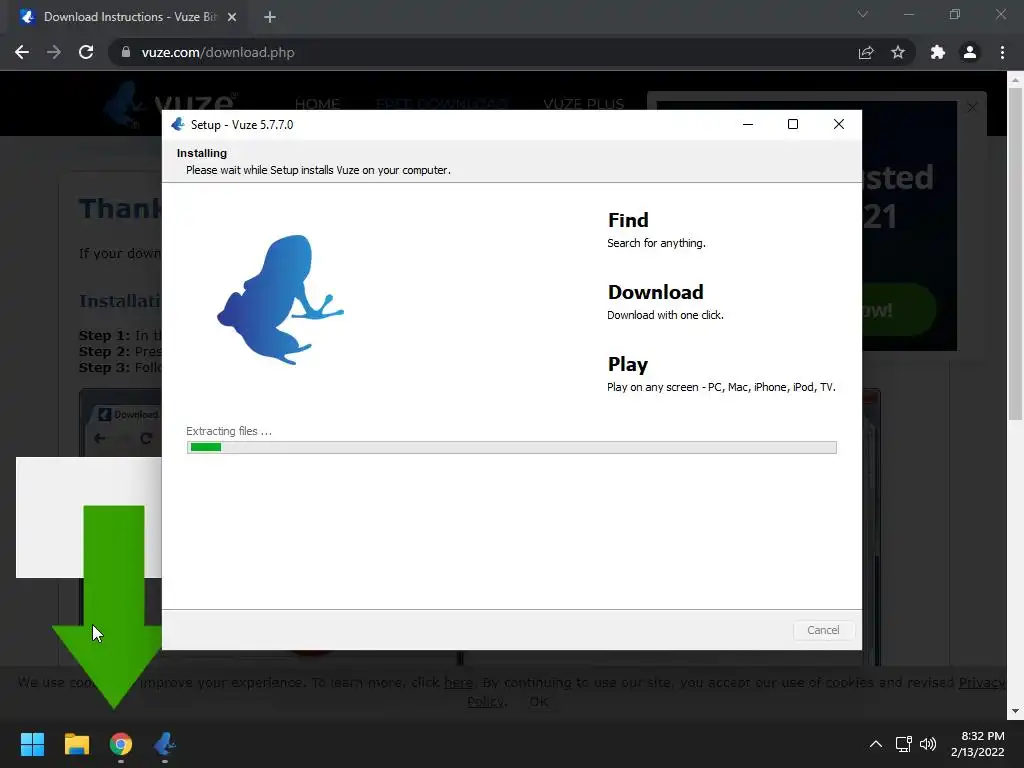
Task: Click the Installing header text
Action: 202,153
